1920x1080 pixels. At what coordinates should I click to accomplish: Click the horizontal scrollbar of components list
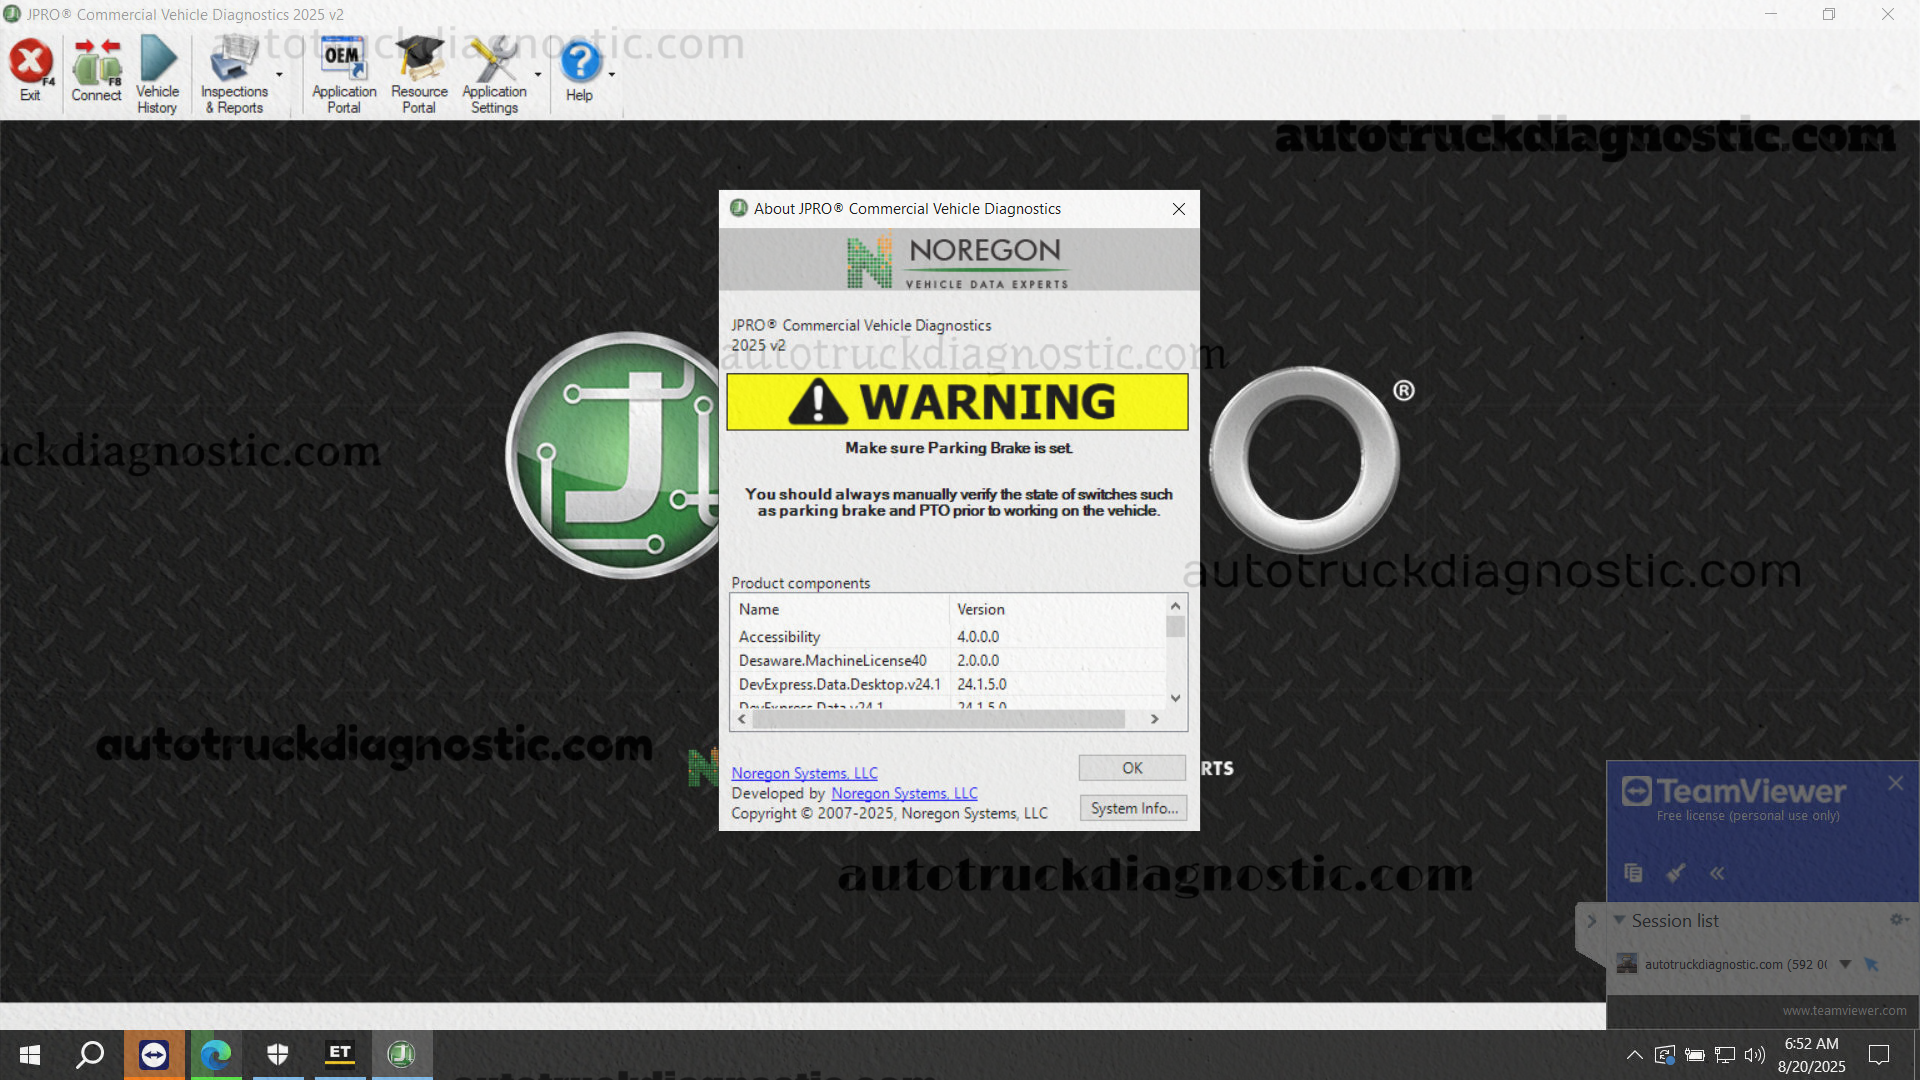[938, 719]
